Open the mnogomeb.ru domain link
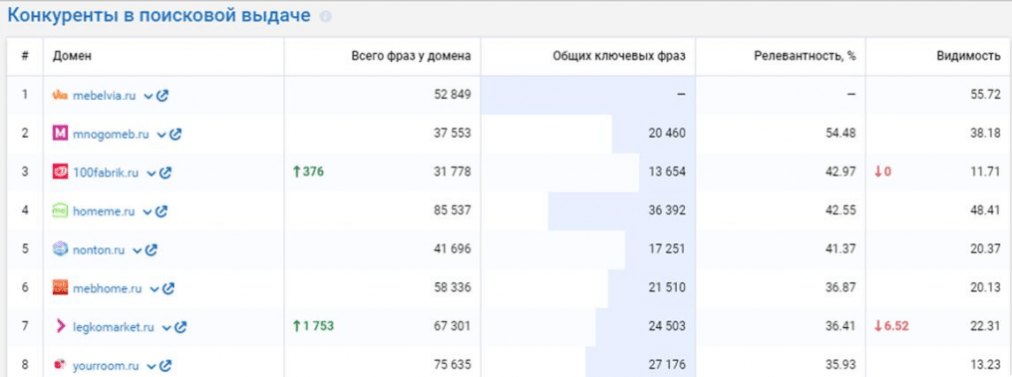1012x377 pixels. click(x=110, y=134)
